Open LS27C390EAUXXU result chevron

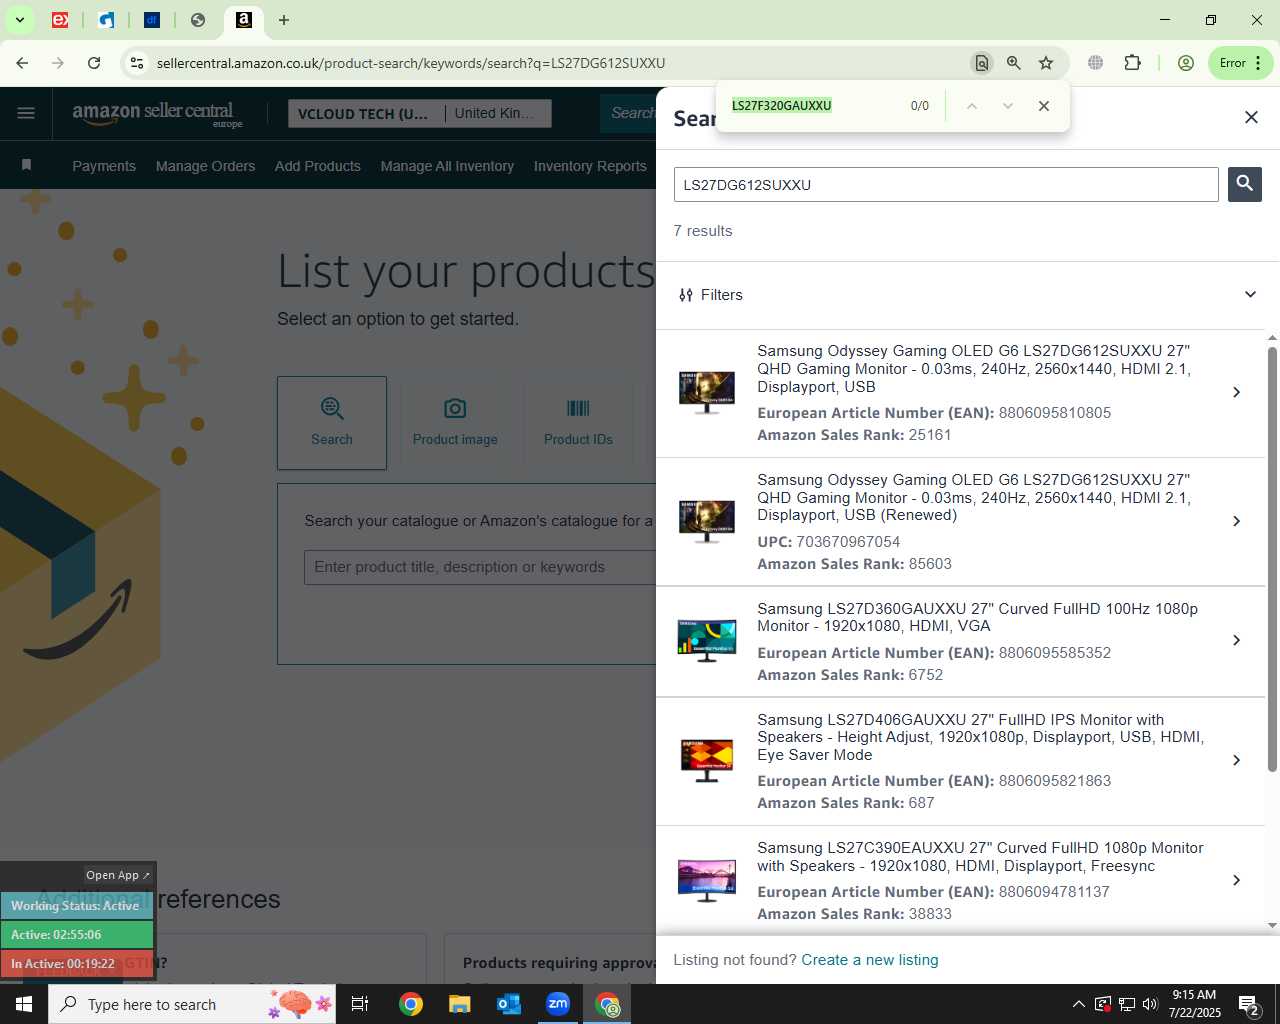click(1237, 880)
